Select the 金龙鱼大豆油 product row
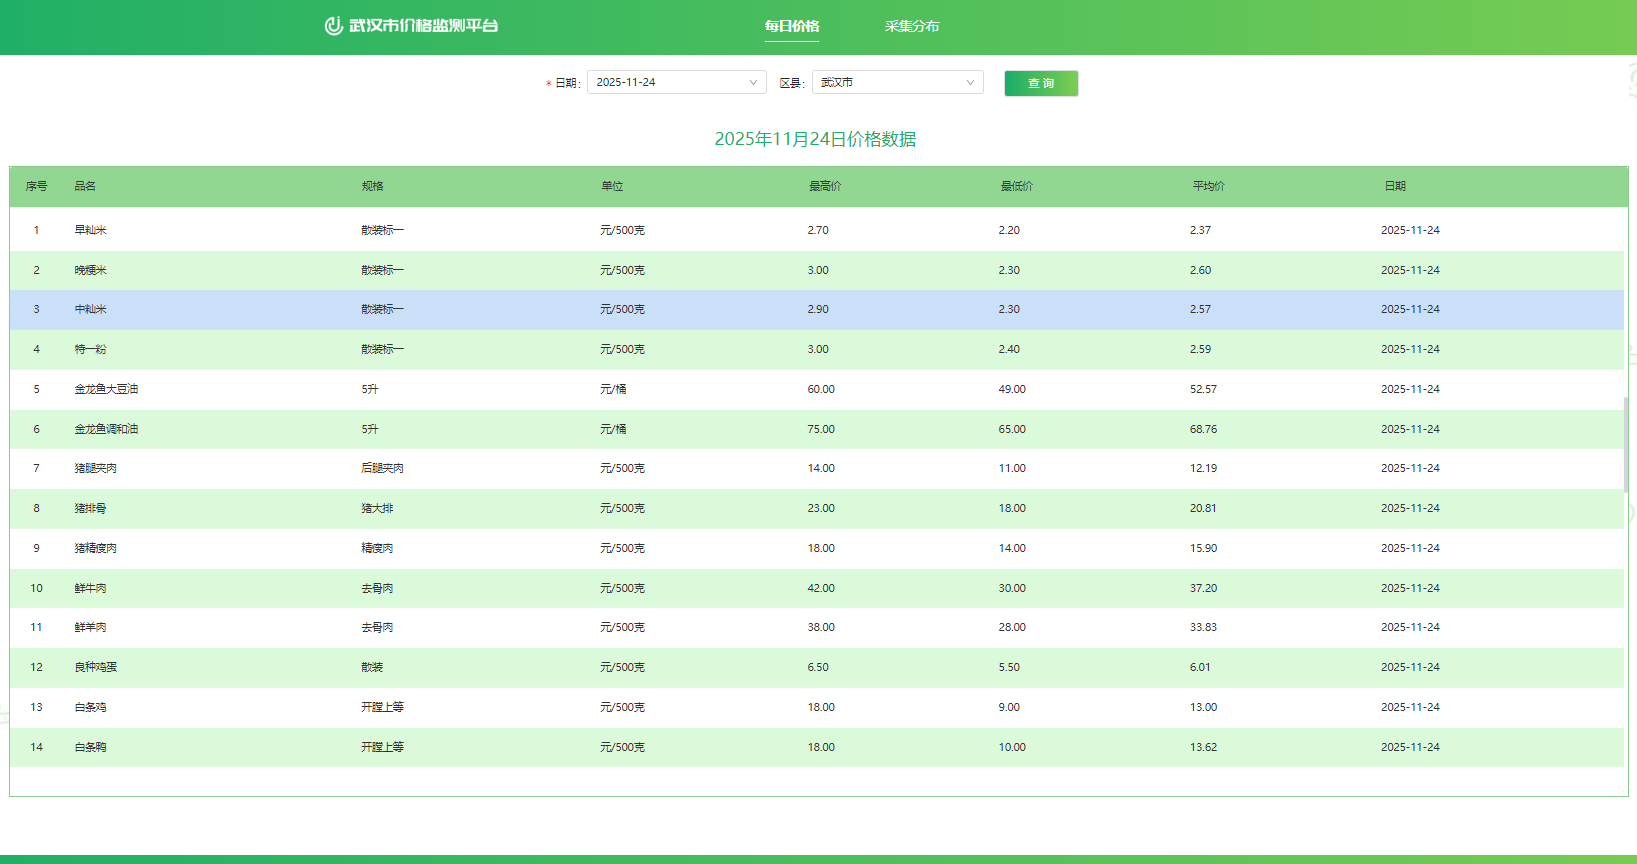The height and width of the screenshot is (864, 1637). coord(106,389)
